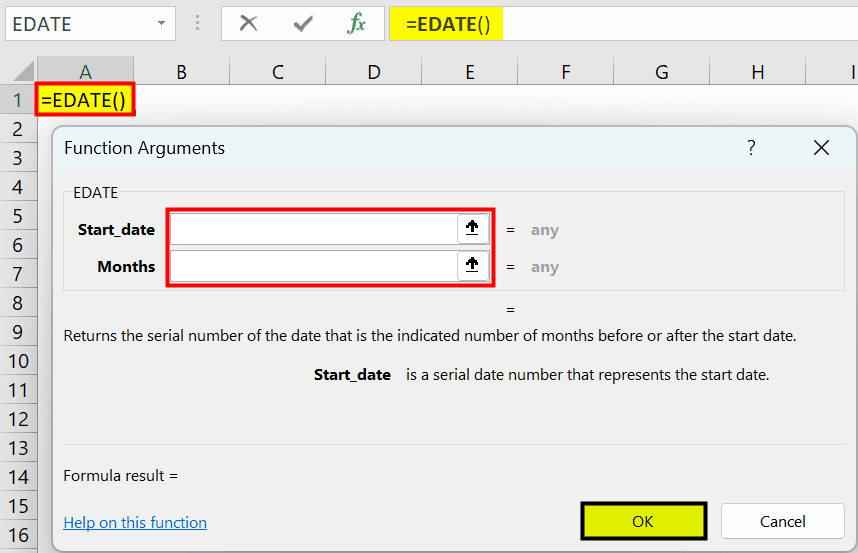Select column A header
Viewport: 858px width, 553px height.
pos(85,71)
